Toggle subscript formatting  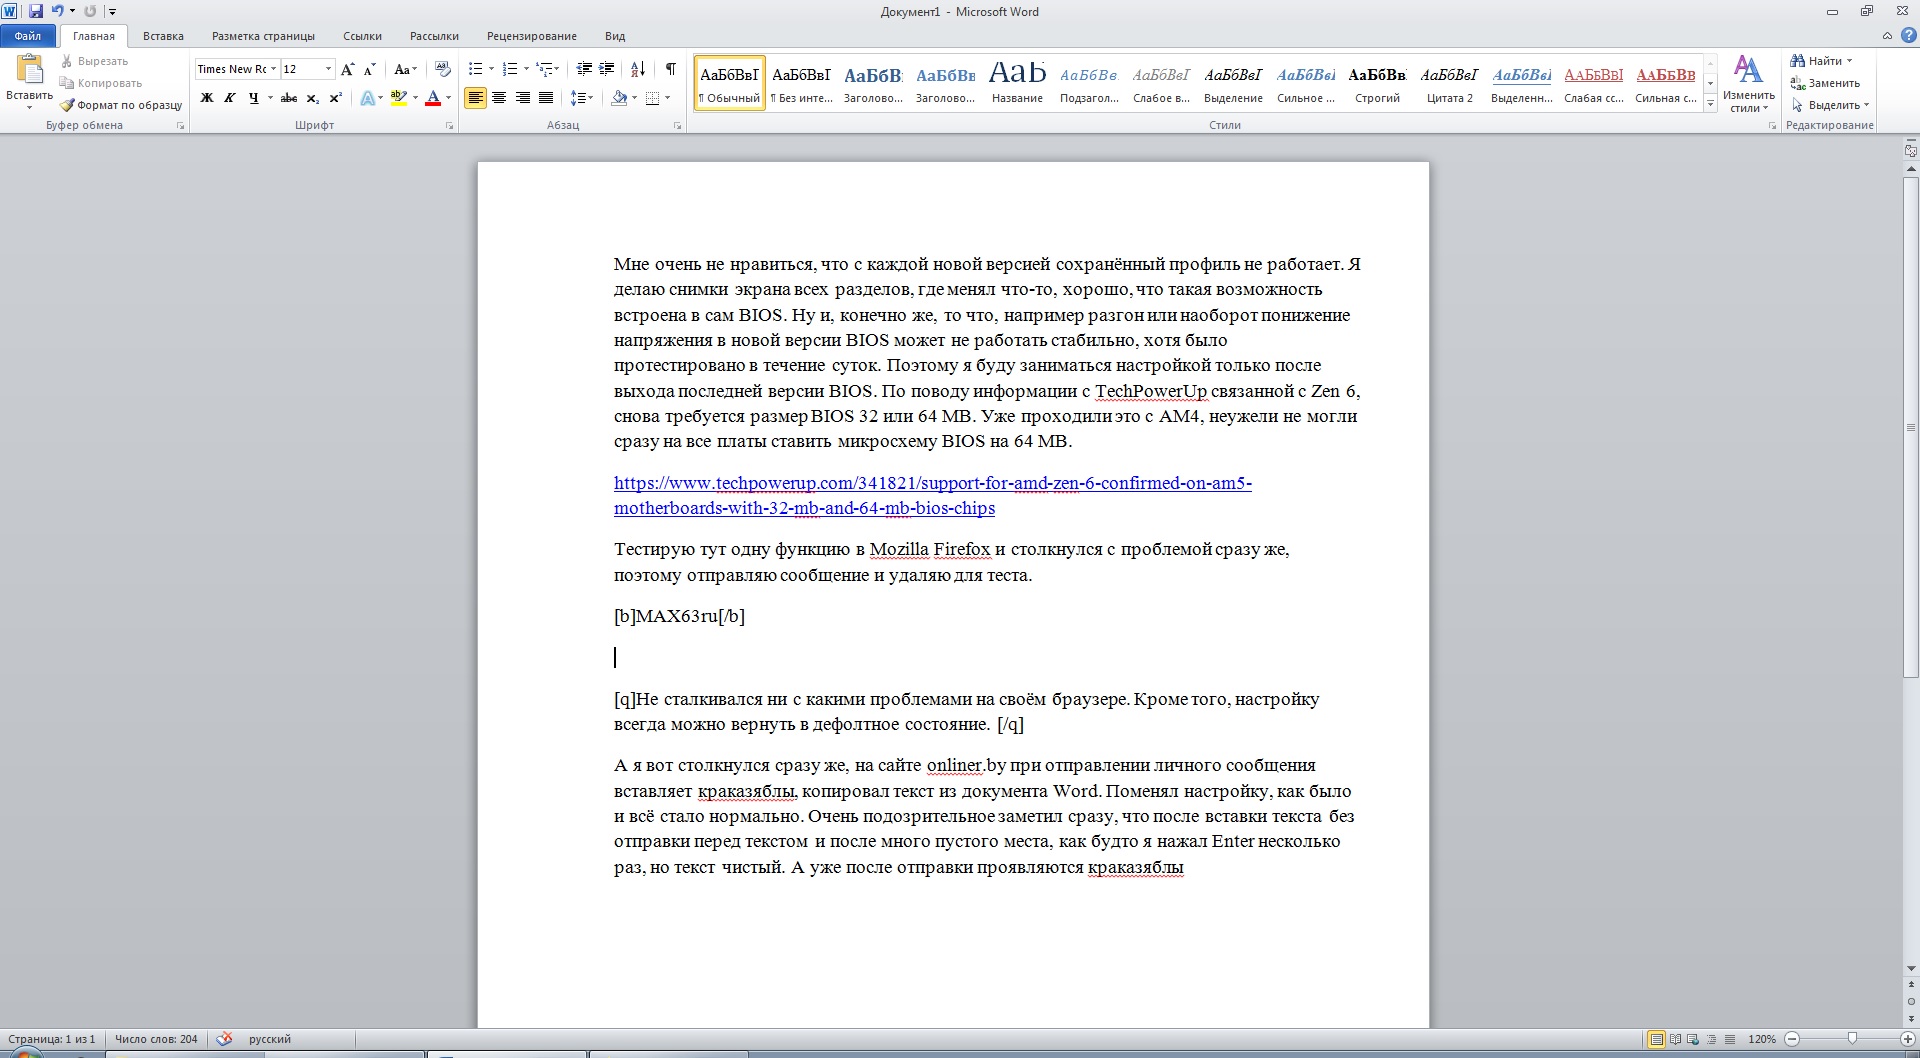pos(312,98)
